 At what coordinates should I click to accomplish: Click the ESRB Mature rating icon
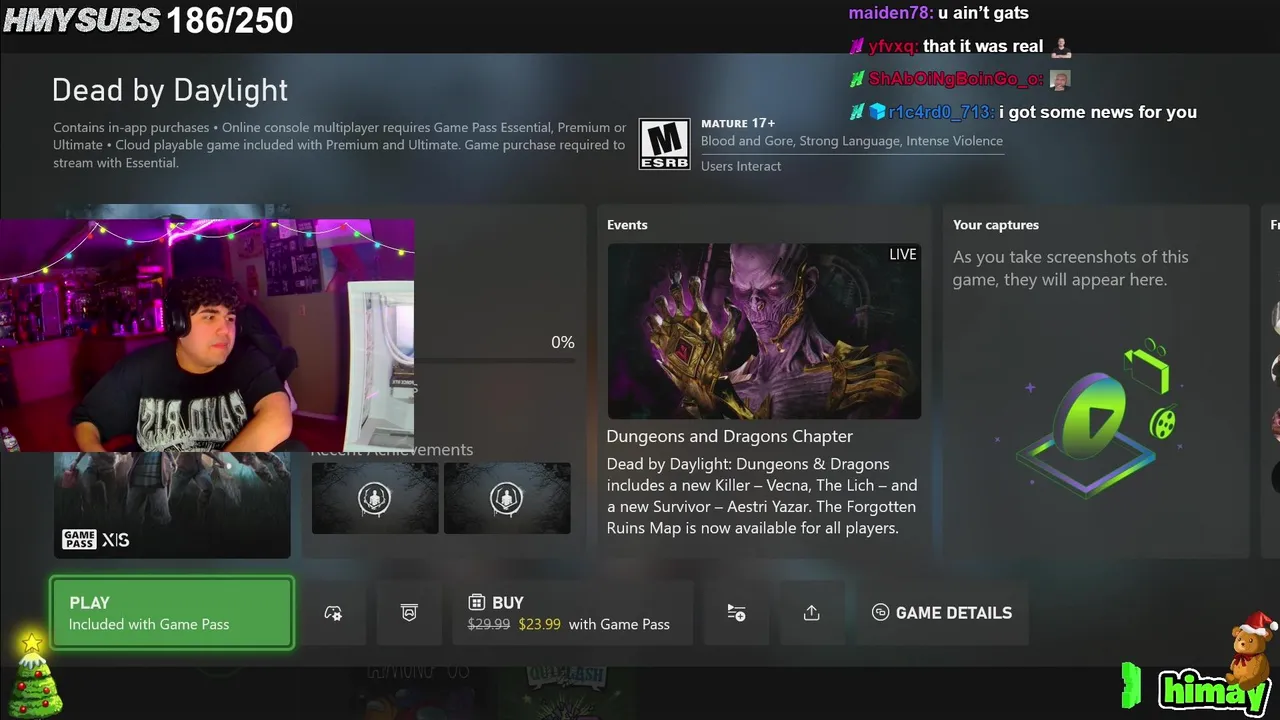pos(665,144)
